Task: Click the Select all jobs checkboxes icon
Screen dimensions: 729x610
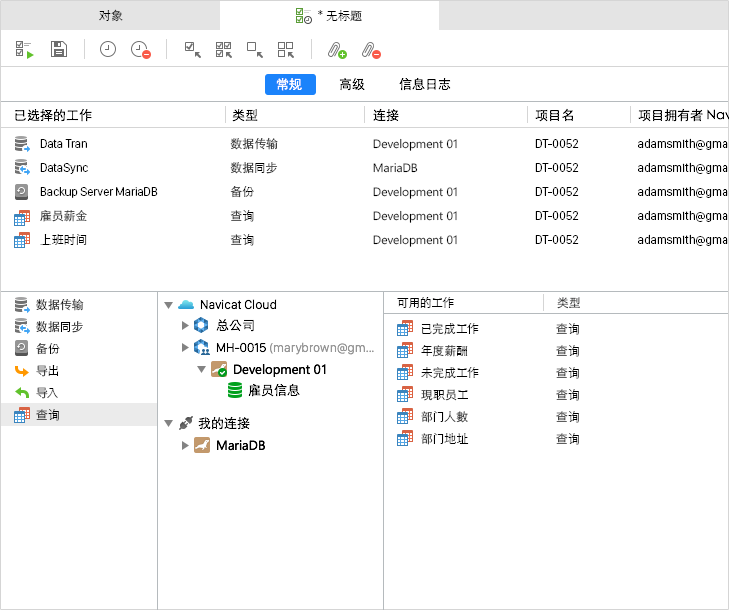Action: [x=224, y=49]
